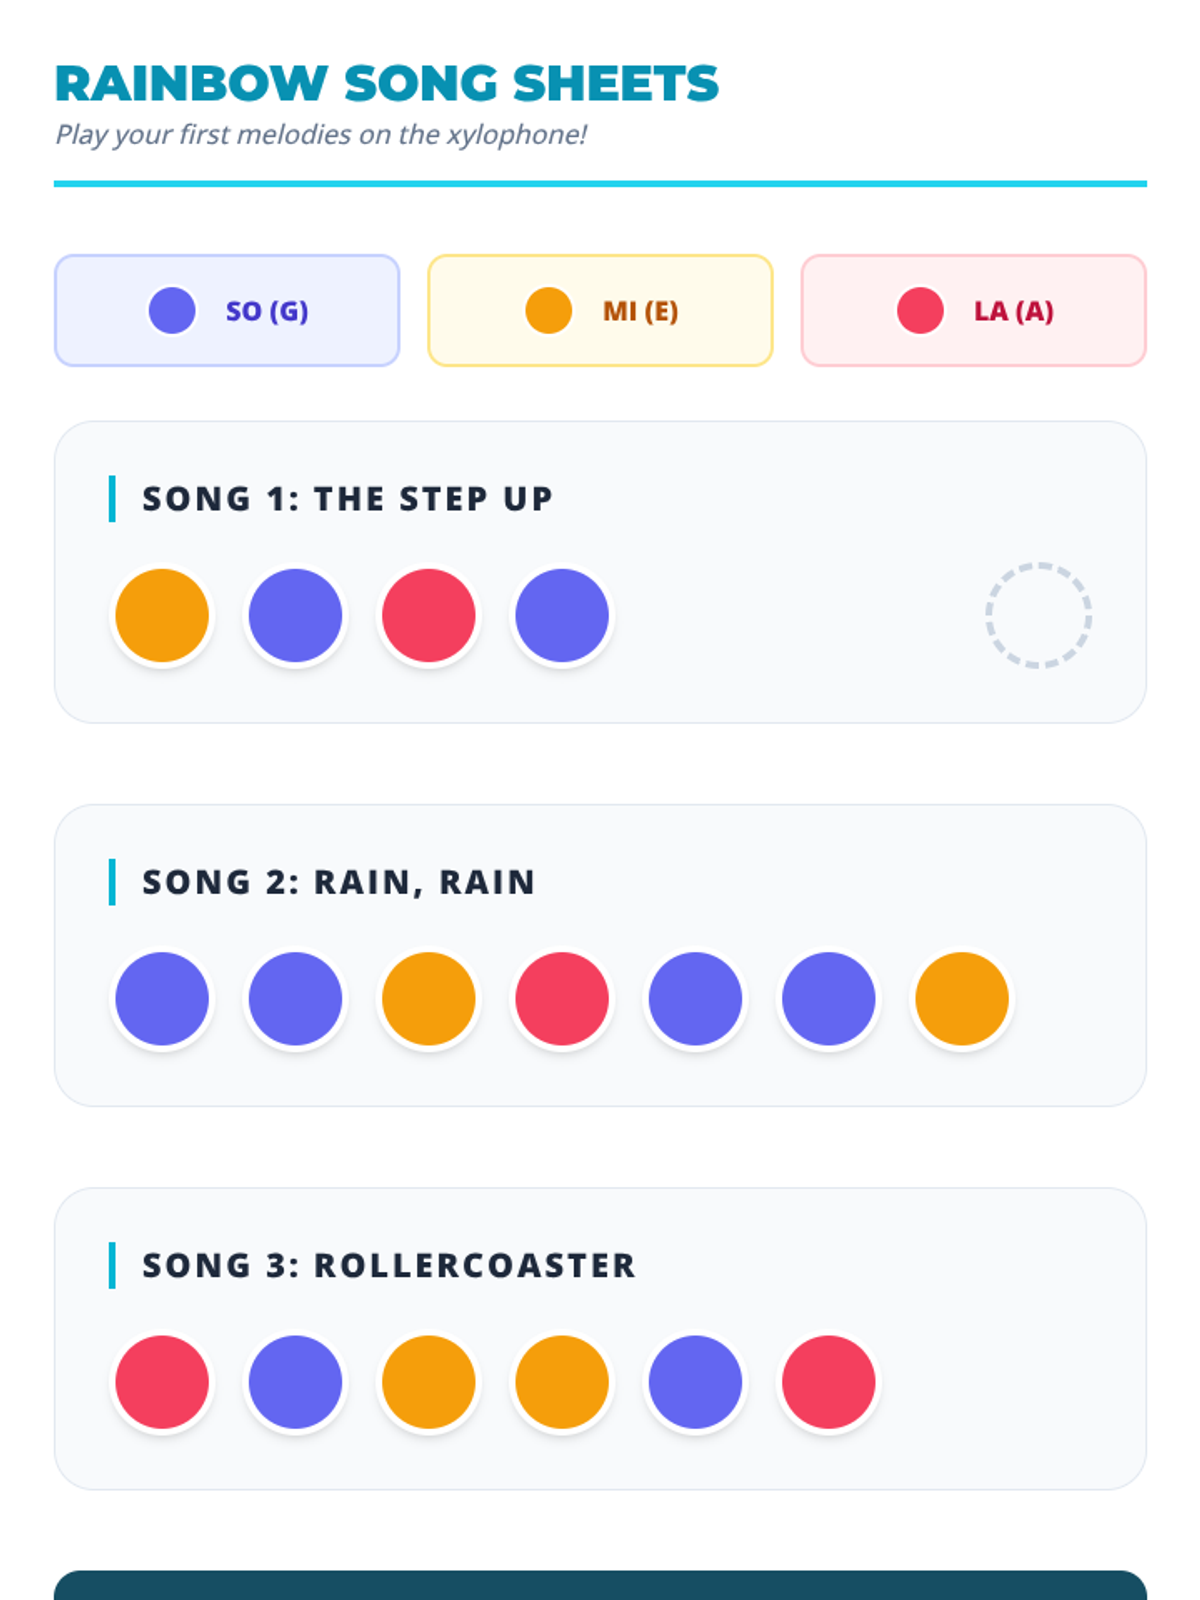This screenshot has width=1200, height=1600.
Task: Click the Song 3: Rollercoaster heading
Action: click(x=388, y=1265)
